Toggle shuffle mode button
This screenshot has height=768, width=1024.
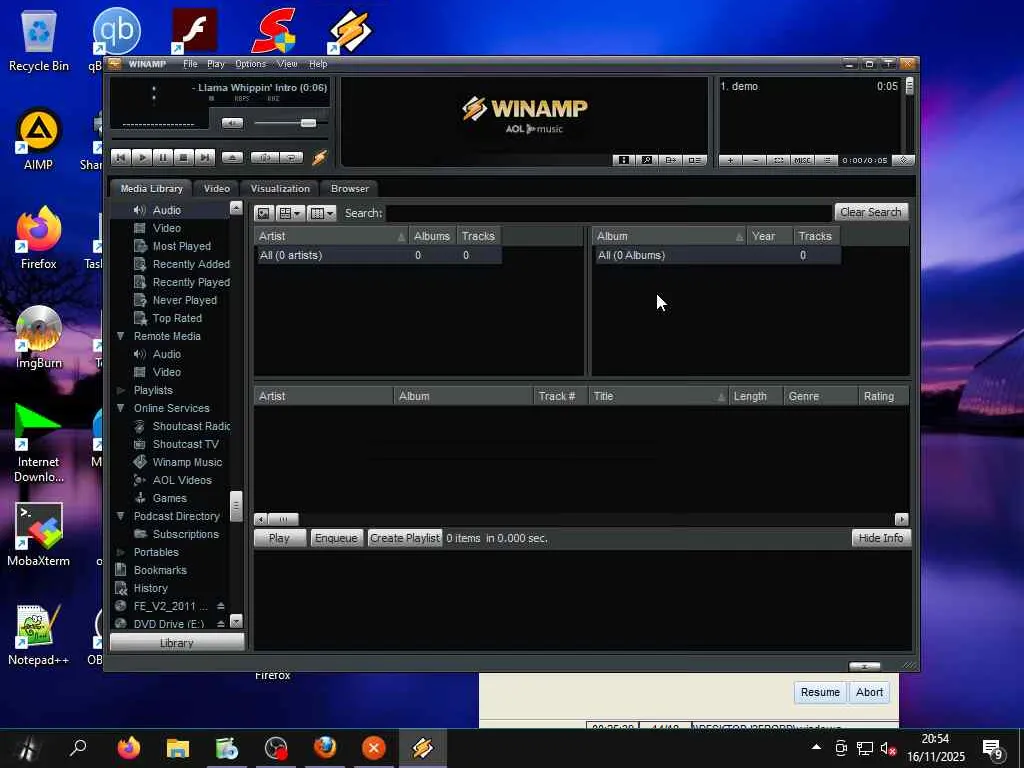pos(264,157)
